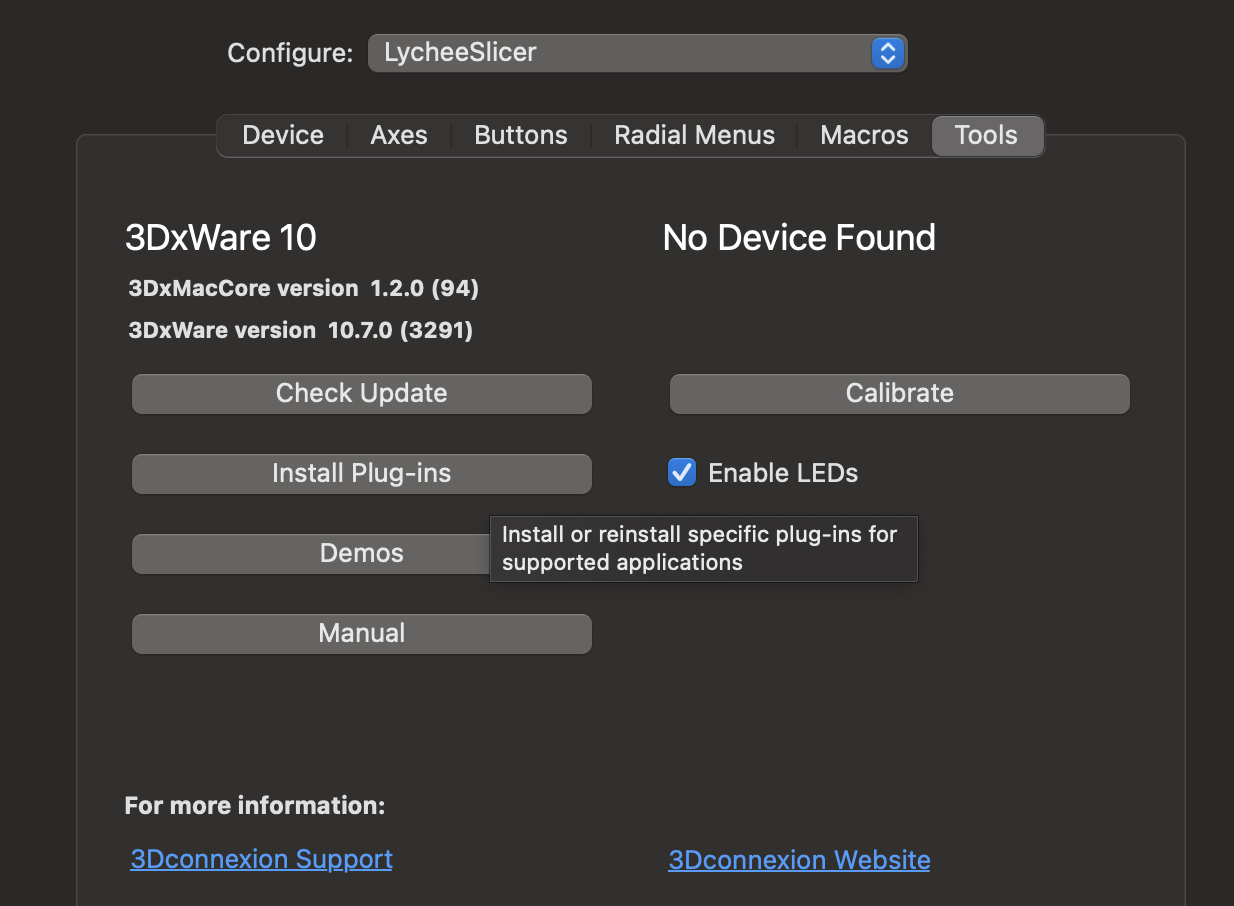Image resolution: width=1234 pixels, height=906 pixels.
Task: Switch to the Device tab
Action: (282, 134)
